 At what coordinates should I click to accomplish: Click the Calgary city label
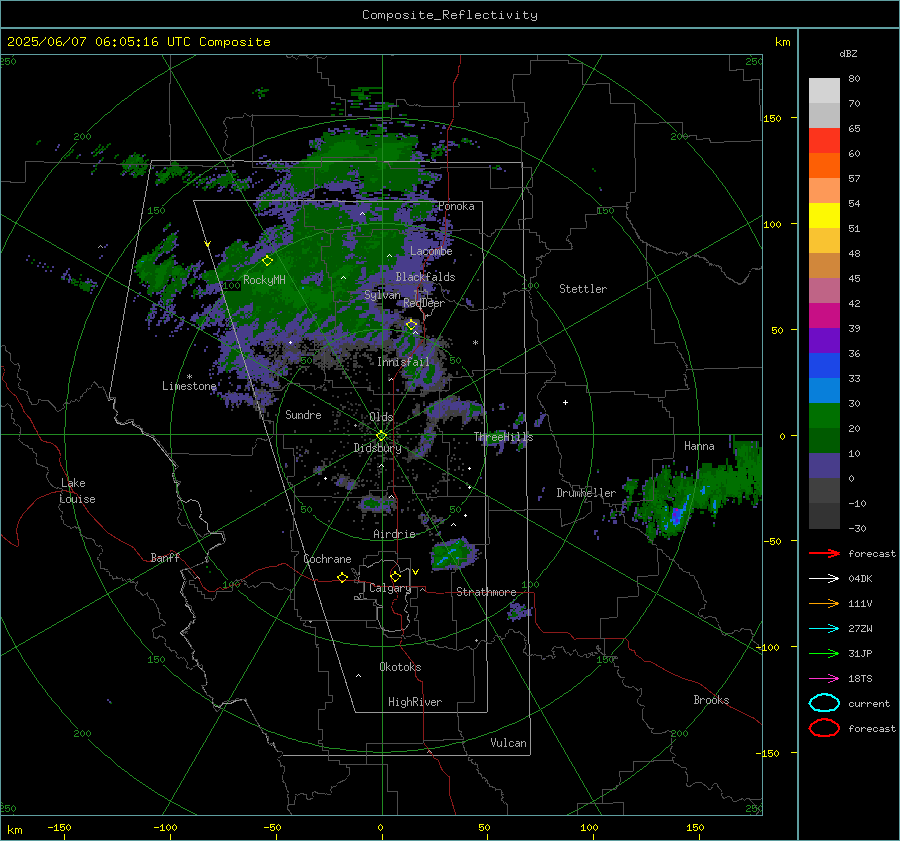390,588
